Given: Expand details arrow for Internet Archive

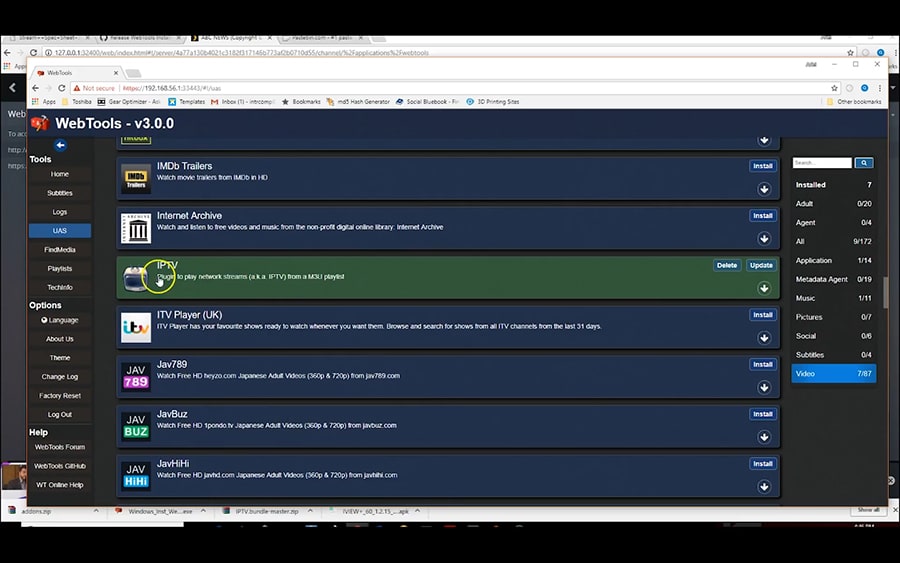Looking at the screenshot, I should tap(764, 238).
